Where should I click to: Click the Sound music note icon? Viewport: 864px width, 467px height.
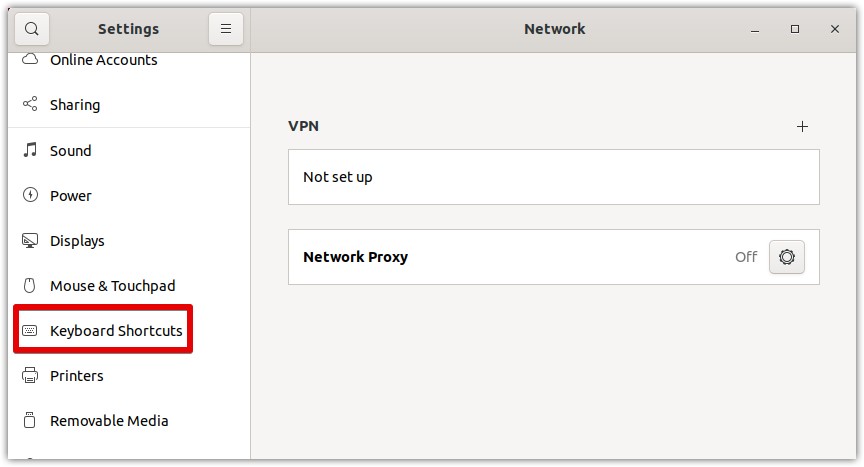coord(30,151)
